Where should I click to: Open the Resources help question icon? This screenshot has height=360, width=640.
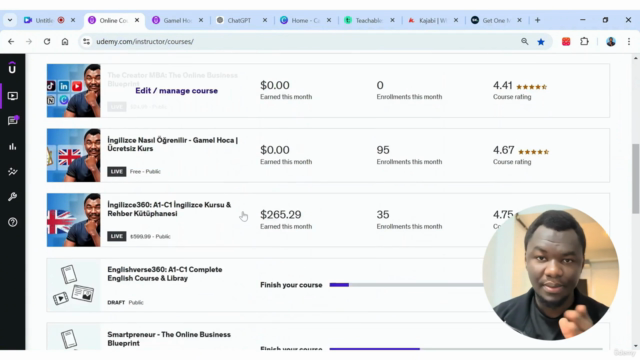coord(13,222)
